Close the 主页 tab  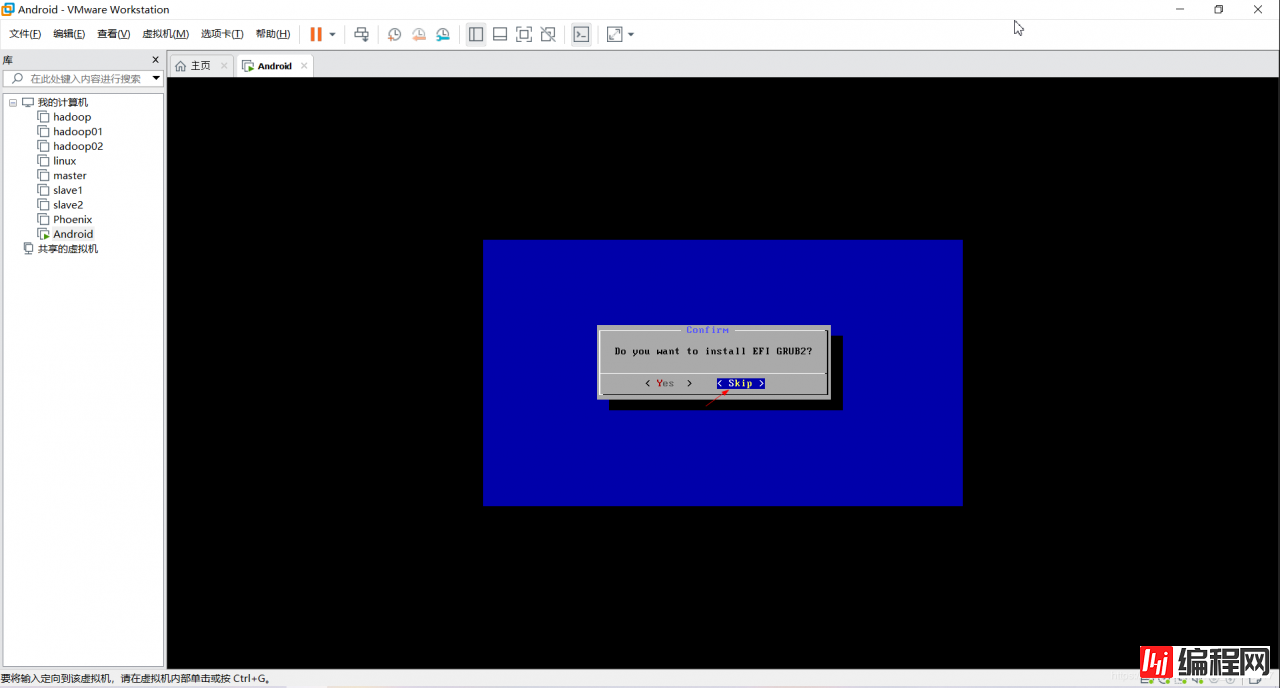point(224,66)
